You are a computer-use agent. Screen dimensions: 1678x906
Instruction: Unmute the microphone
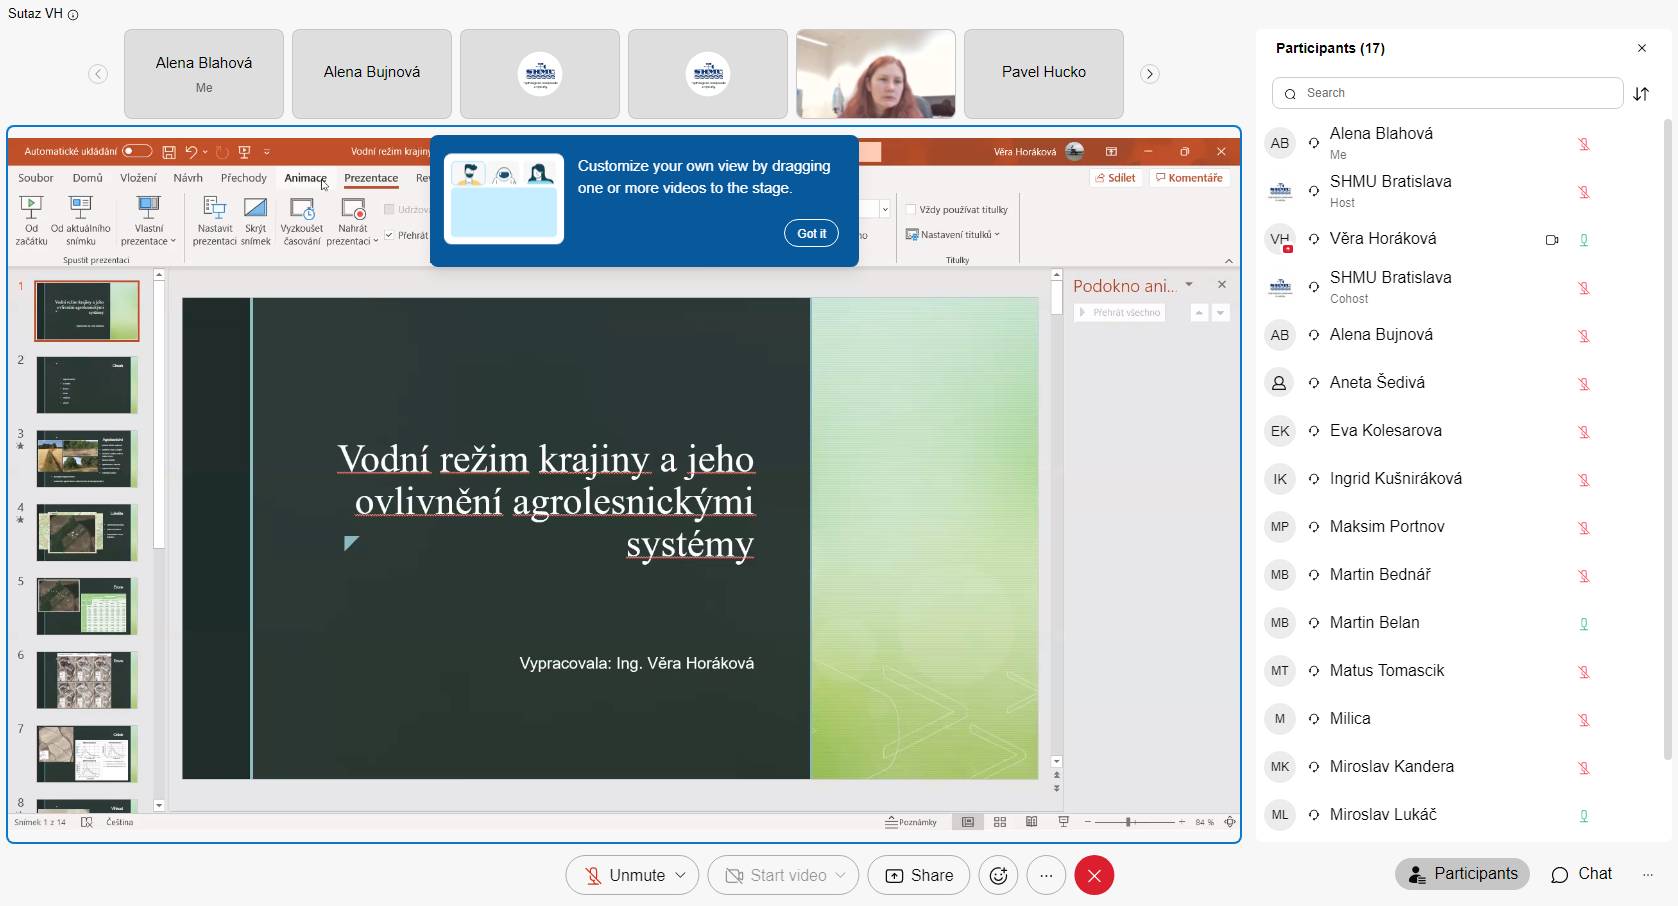[624, 876]
